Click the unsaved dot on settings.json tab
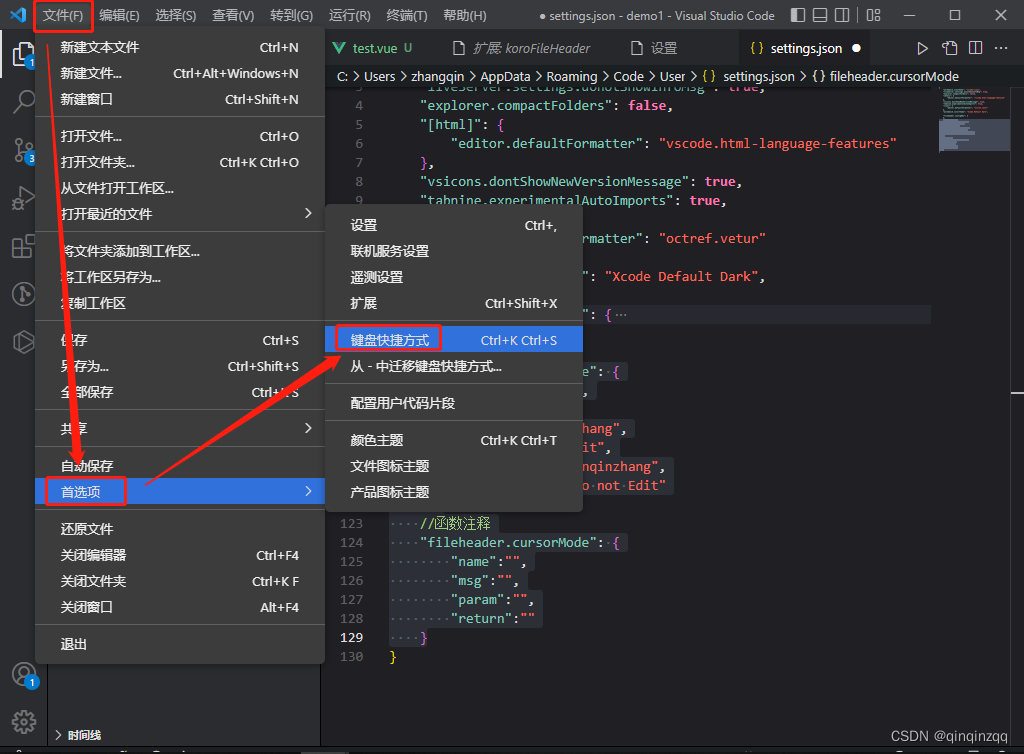Viewport: 1024px width, 754px height. [856, 48]
